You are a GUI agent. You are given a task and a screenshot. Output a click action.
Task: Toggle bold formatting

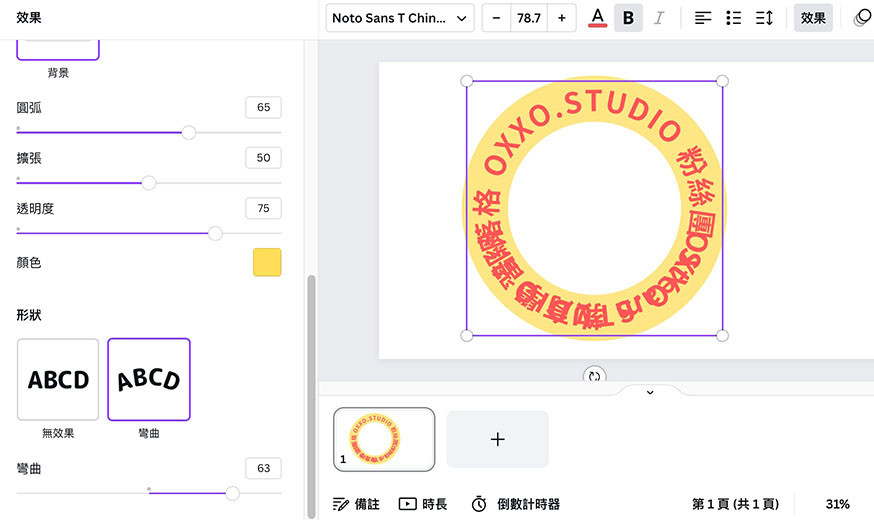point(628,18)
